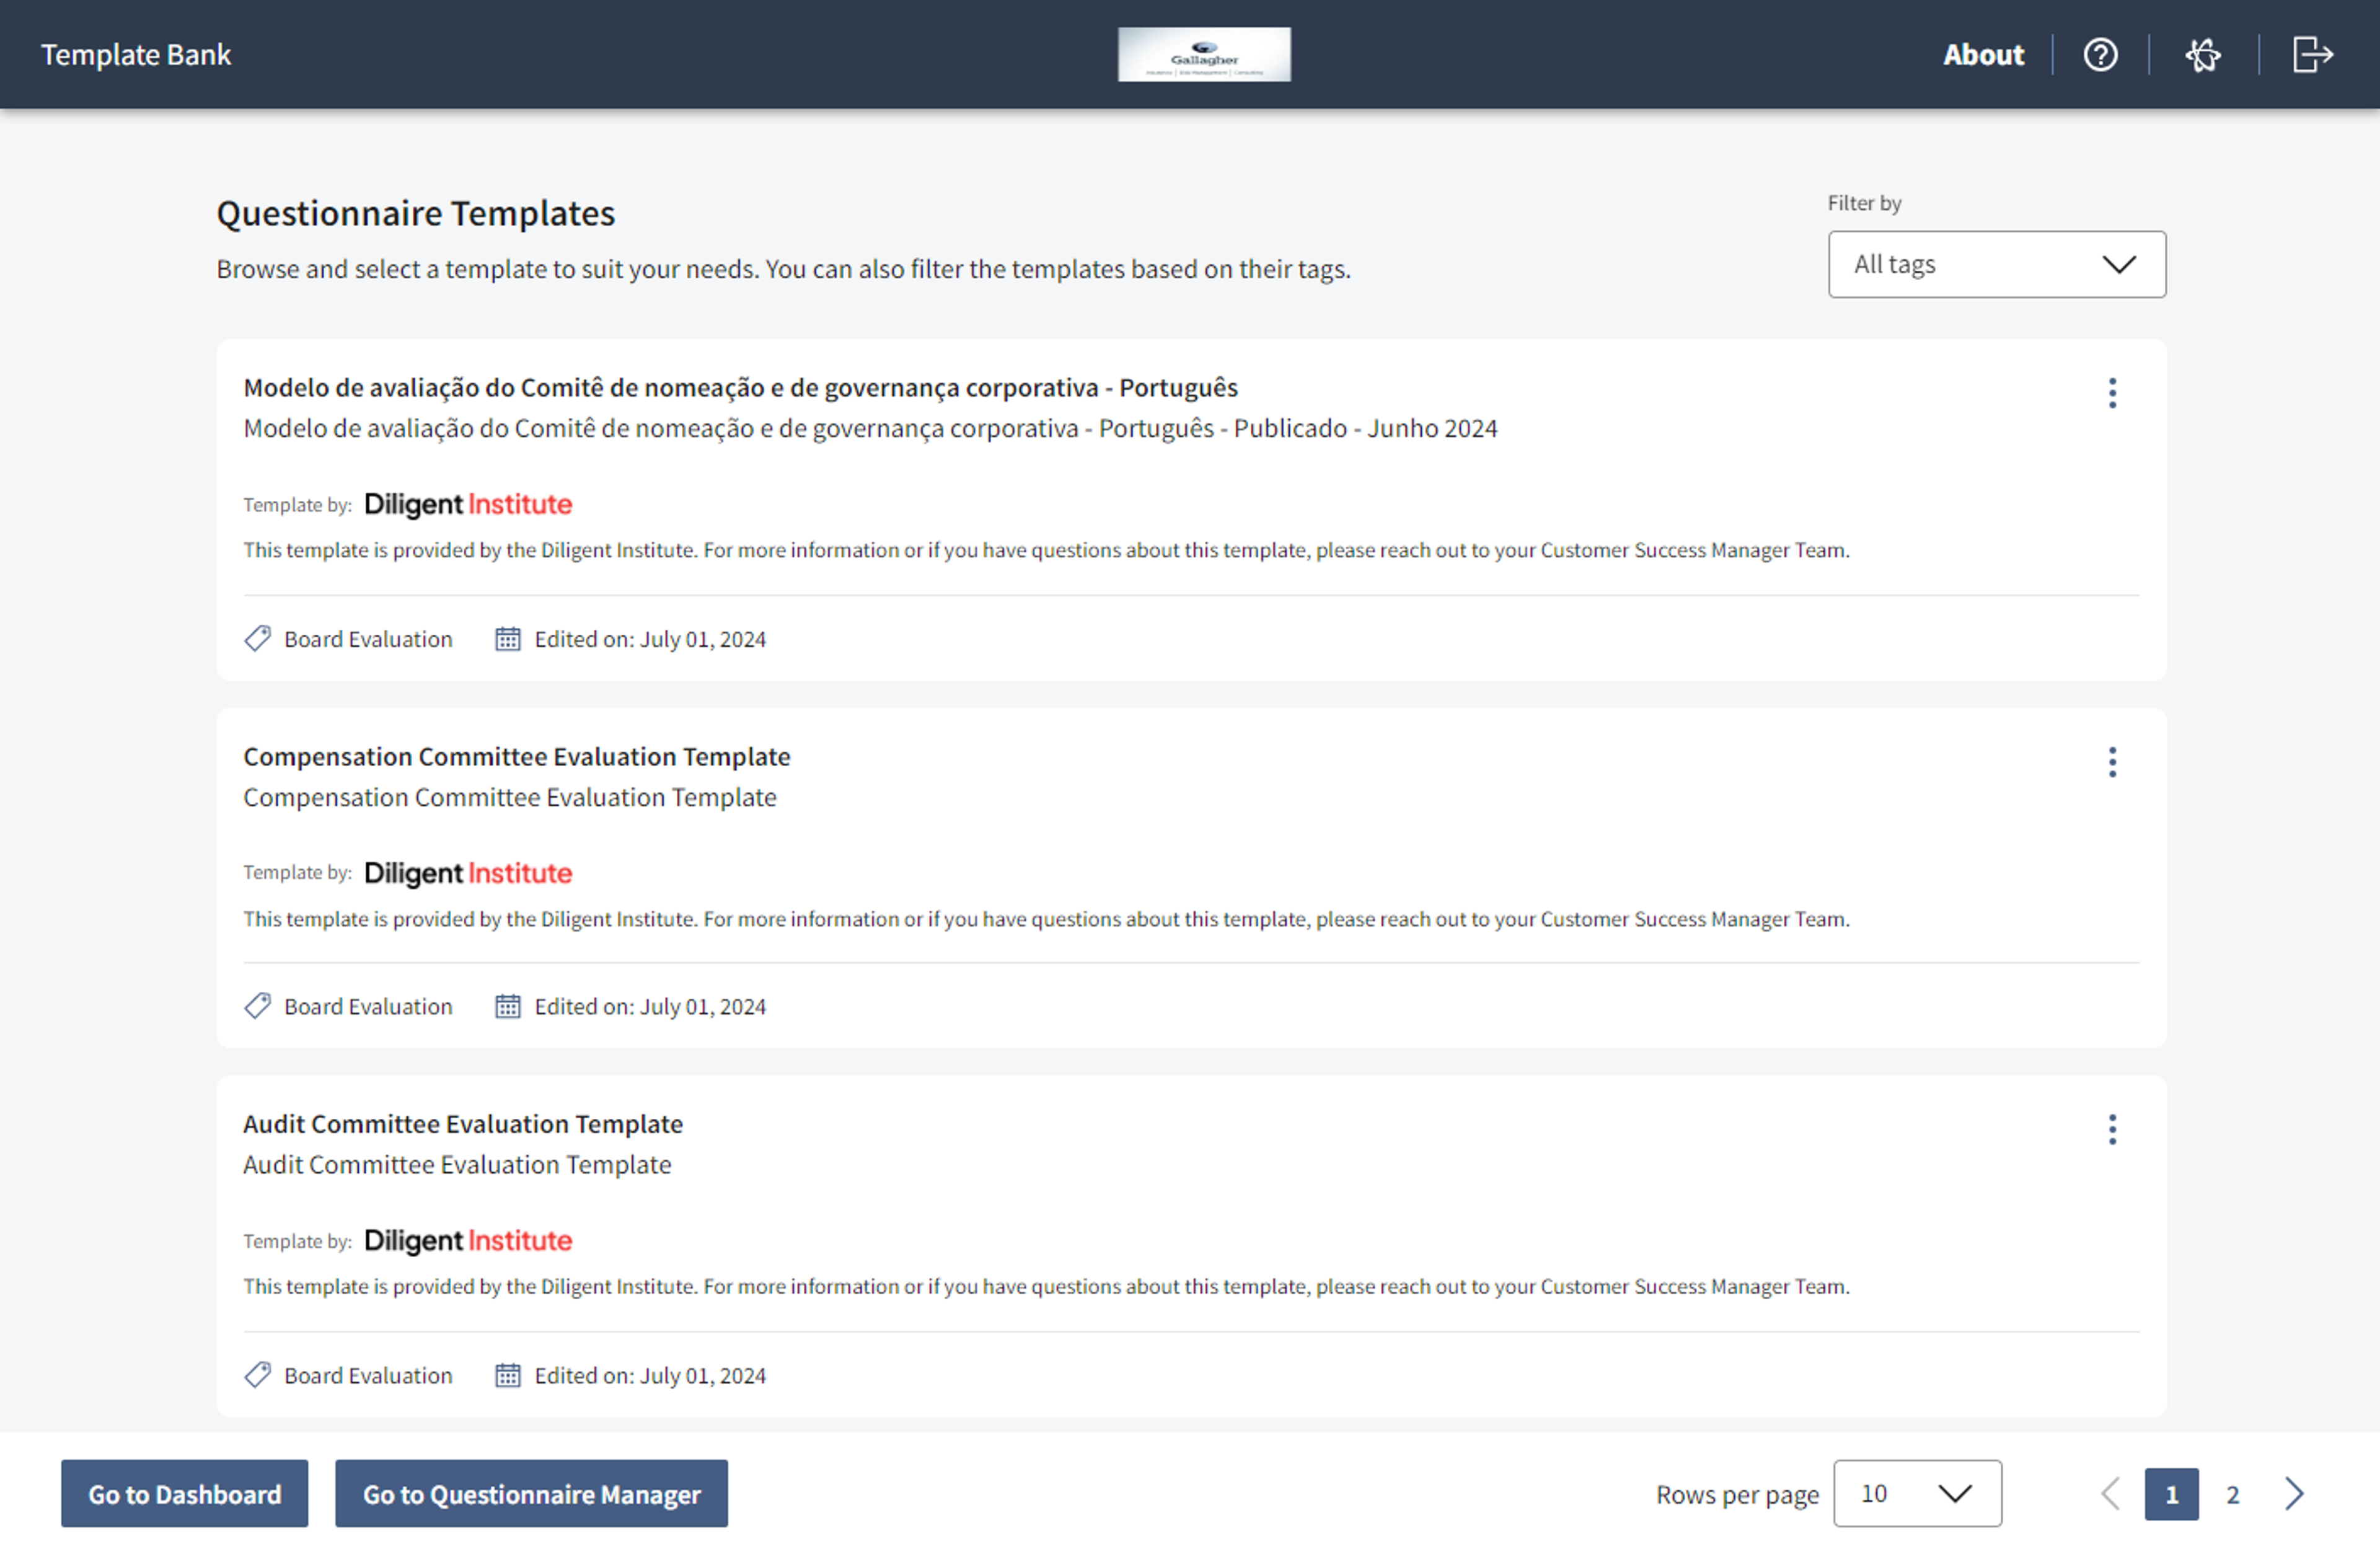Open the Compensation Committee Evaluation Template bold title
The image size is (2380, 1554).
tap(516, 756)
